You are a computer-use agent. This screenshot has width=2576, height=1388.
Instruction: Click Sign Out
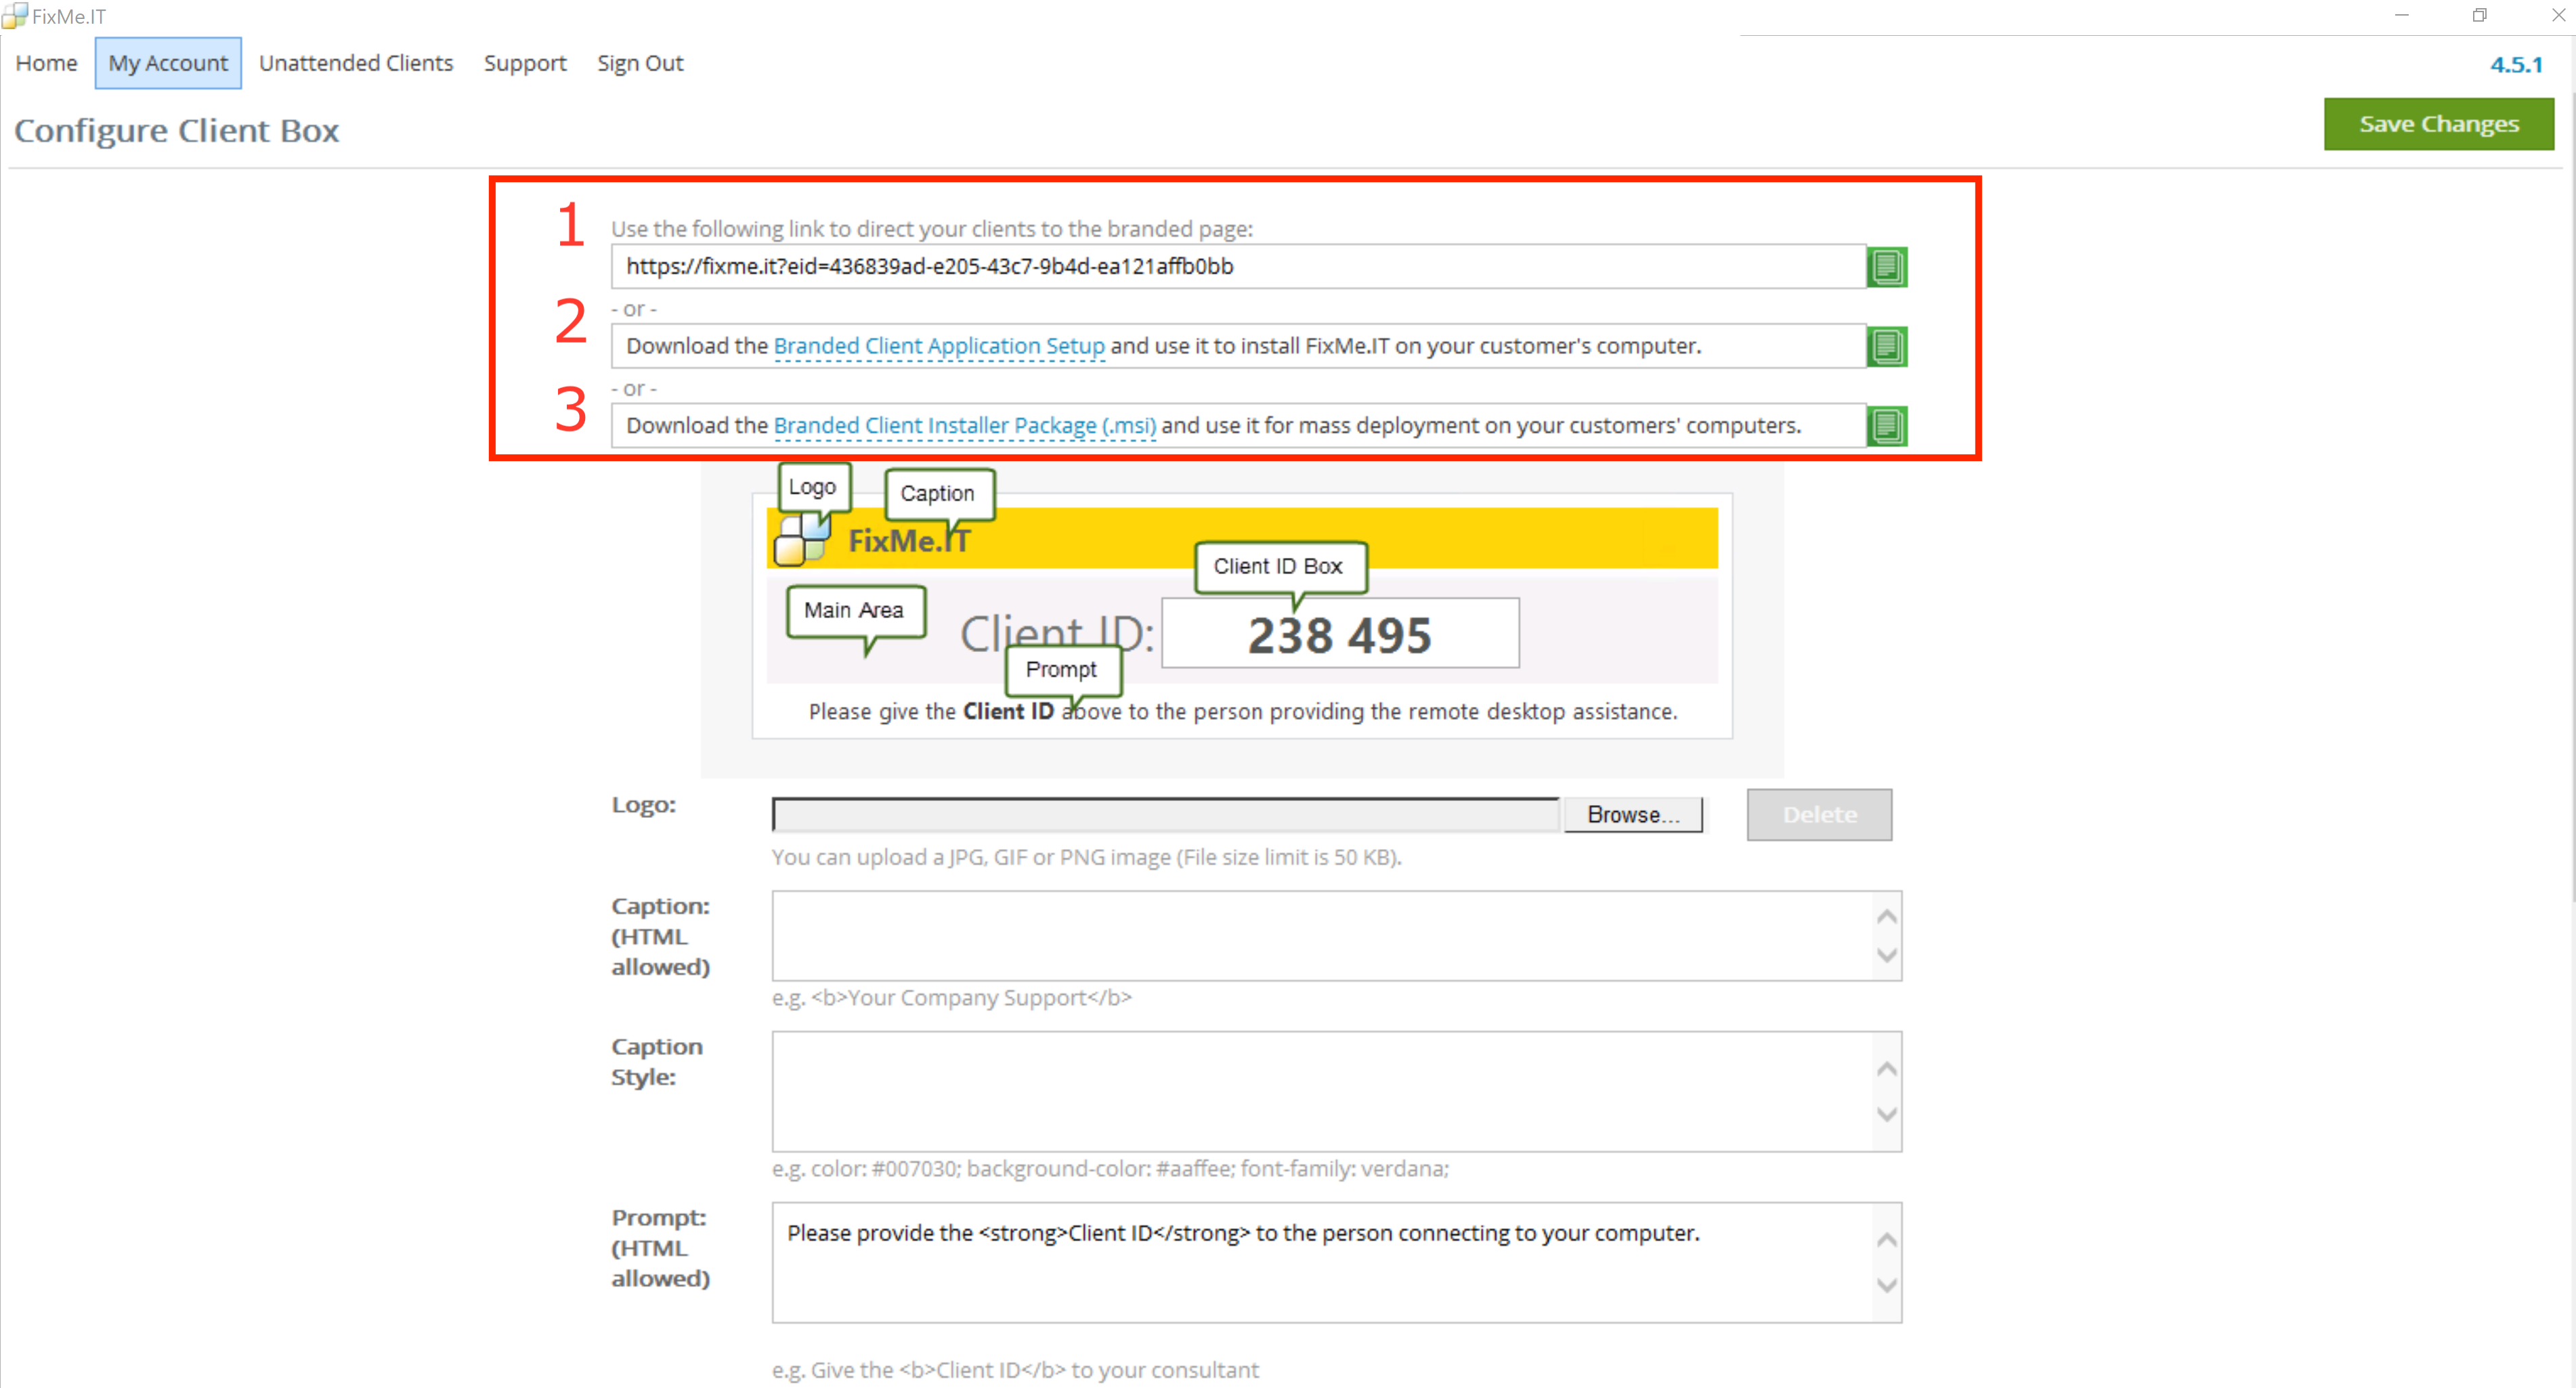pyautogui.click(x=640, y=63)
